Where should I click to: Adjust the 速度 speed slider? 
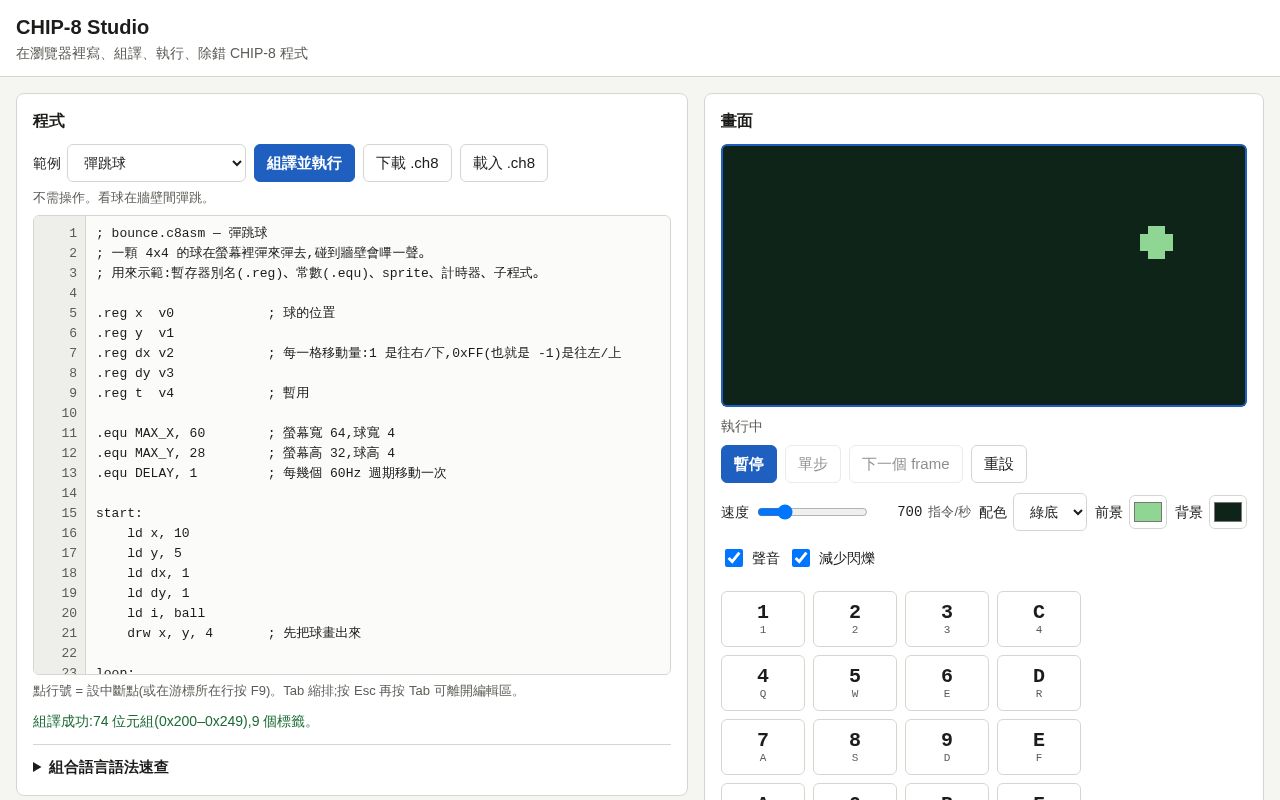(x=812, y=512)
